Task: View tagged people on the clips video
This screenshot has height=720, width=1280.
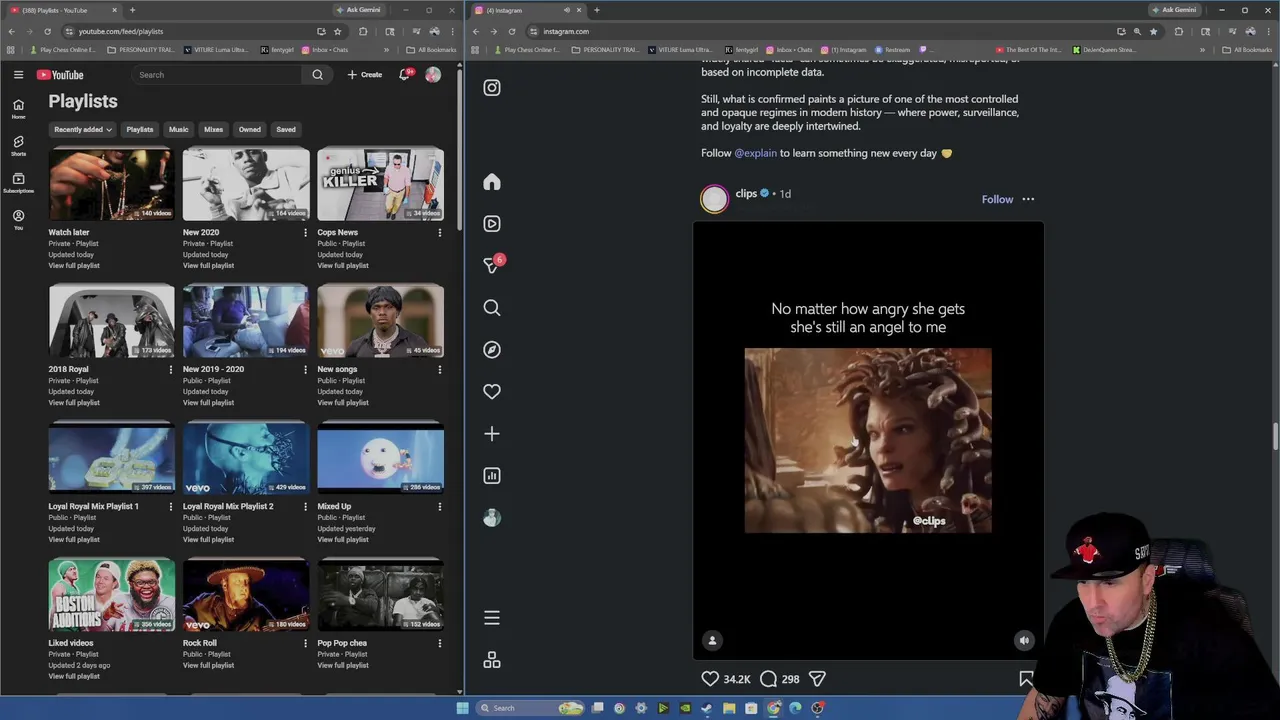Action: tap(712, 640)
